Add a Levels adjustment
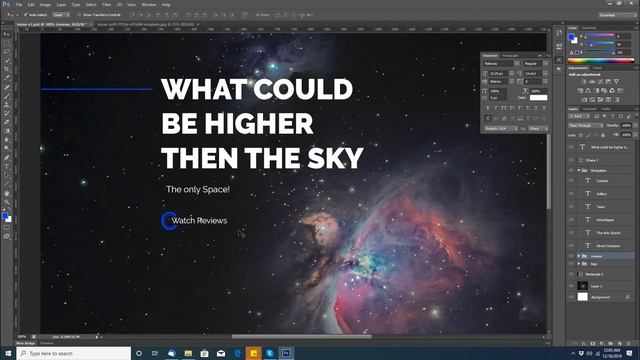This screenshot has width=640, height=360. coord(593,82)
